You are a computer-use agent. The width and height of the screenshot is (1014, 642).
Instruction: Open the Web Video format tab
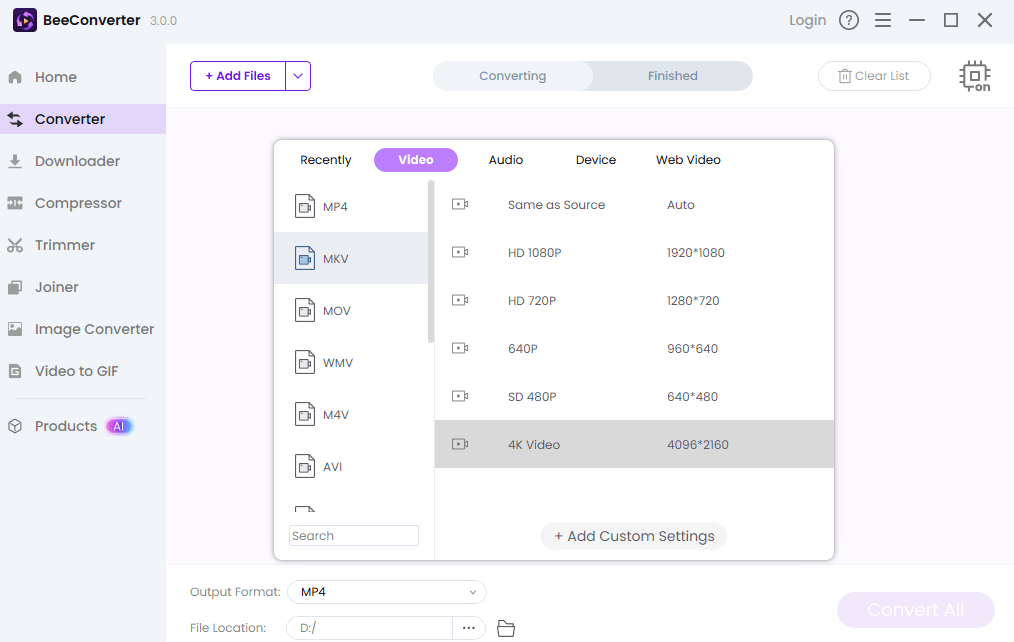click(688, 160)
